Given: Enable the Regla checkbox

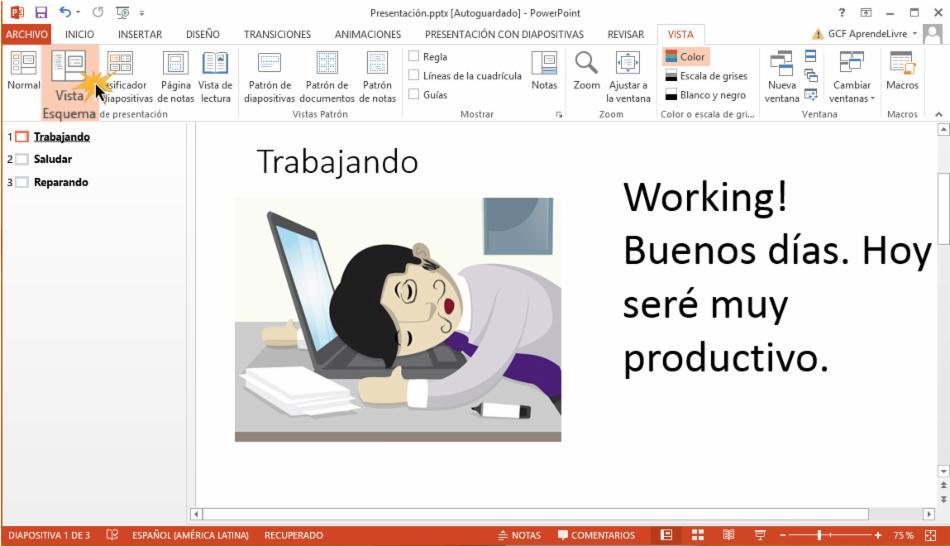Looking at the screenshot, I should pyautogui.click(x=414, y=57).
